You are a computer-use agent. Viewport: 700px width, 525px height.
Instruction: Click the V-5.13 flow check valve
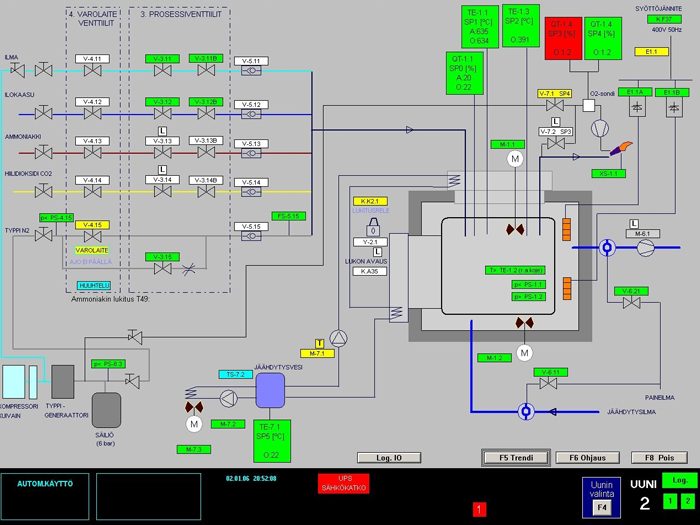click(252, 155)
